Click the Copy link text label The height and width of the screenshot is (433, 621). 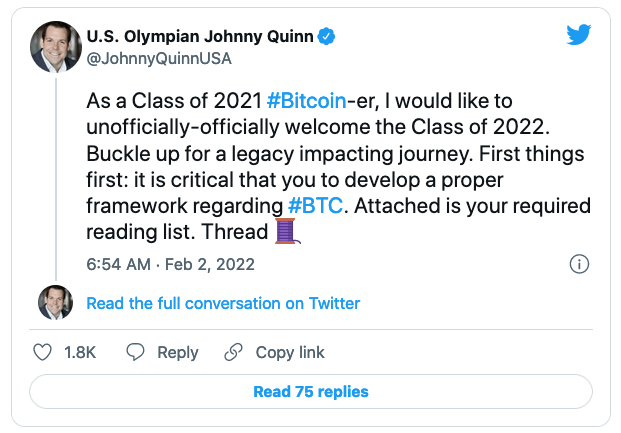coord(290,352)
